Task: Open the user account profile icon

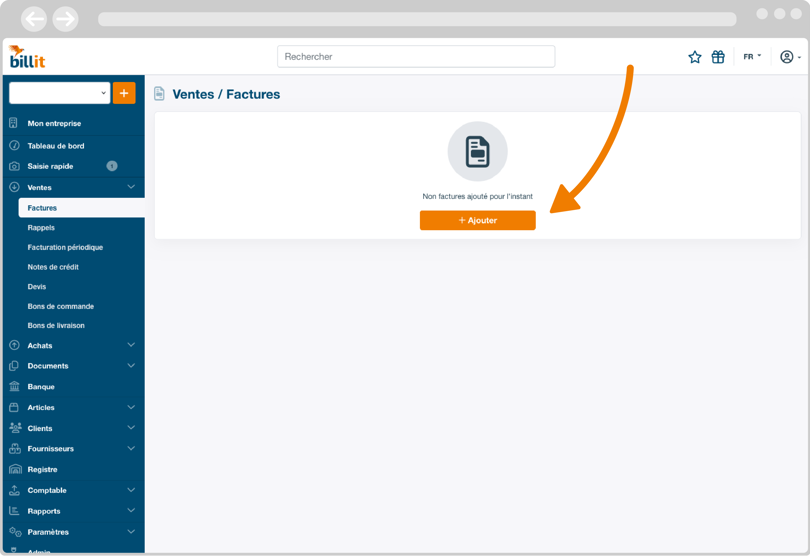Action: [x=787, y=57]
